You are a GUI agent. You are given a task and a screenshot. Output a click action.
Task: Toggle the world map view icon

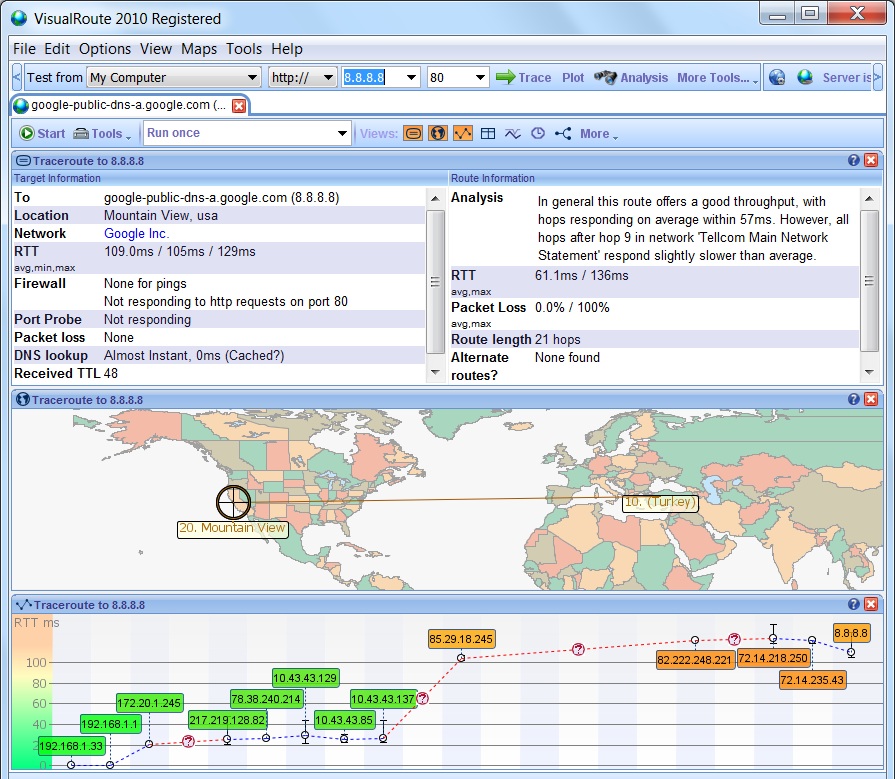(438, 134)
